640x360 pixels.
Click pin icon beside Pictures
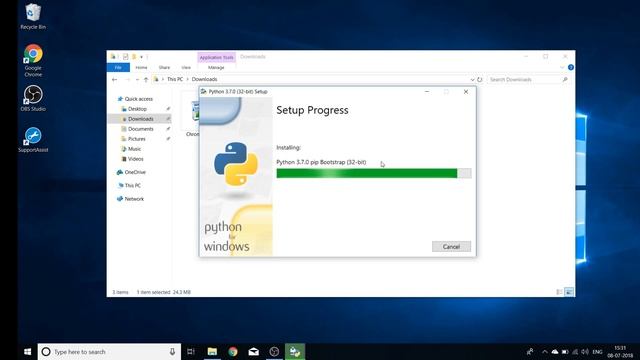[168, 139]
